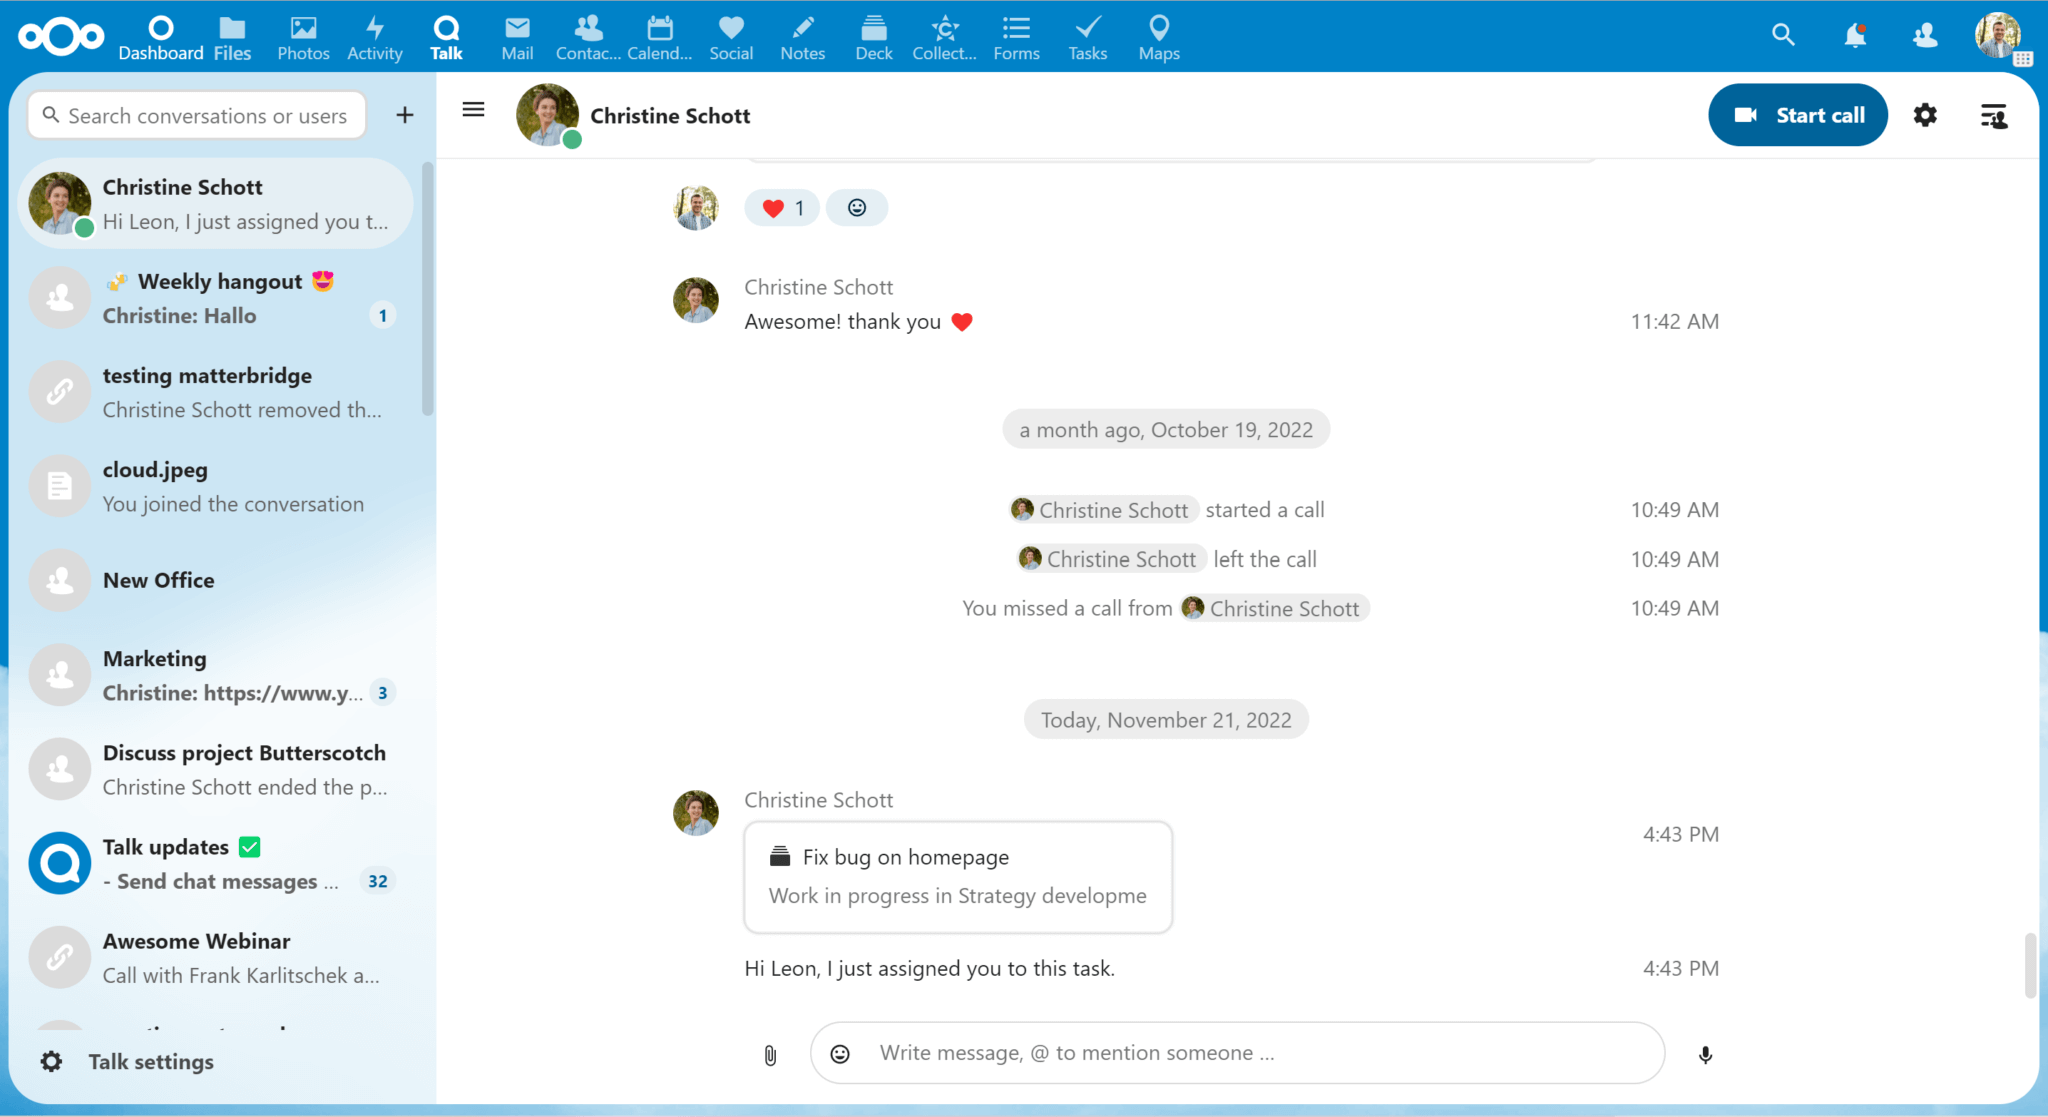Toggle the heart reaction on Christine's message
Image resolution: width=2048 pixels, height=1117 pixels.
(781, 207)
